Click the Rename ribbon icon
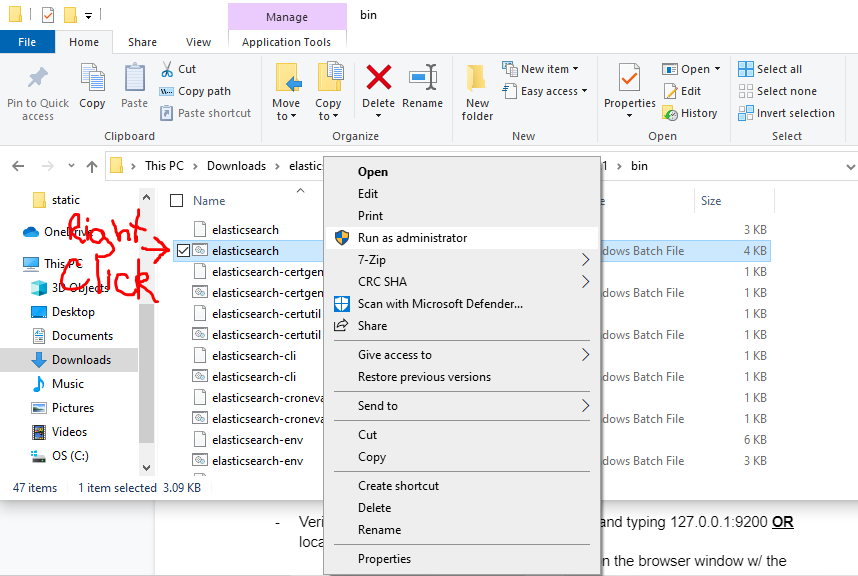The height and width of the screenshot is (576, 858). [422, 77]
